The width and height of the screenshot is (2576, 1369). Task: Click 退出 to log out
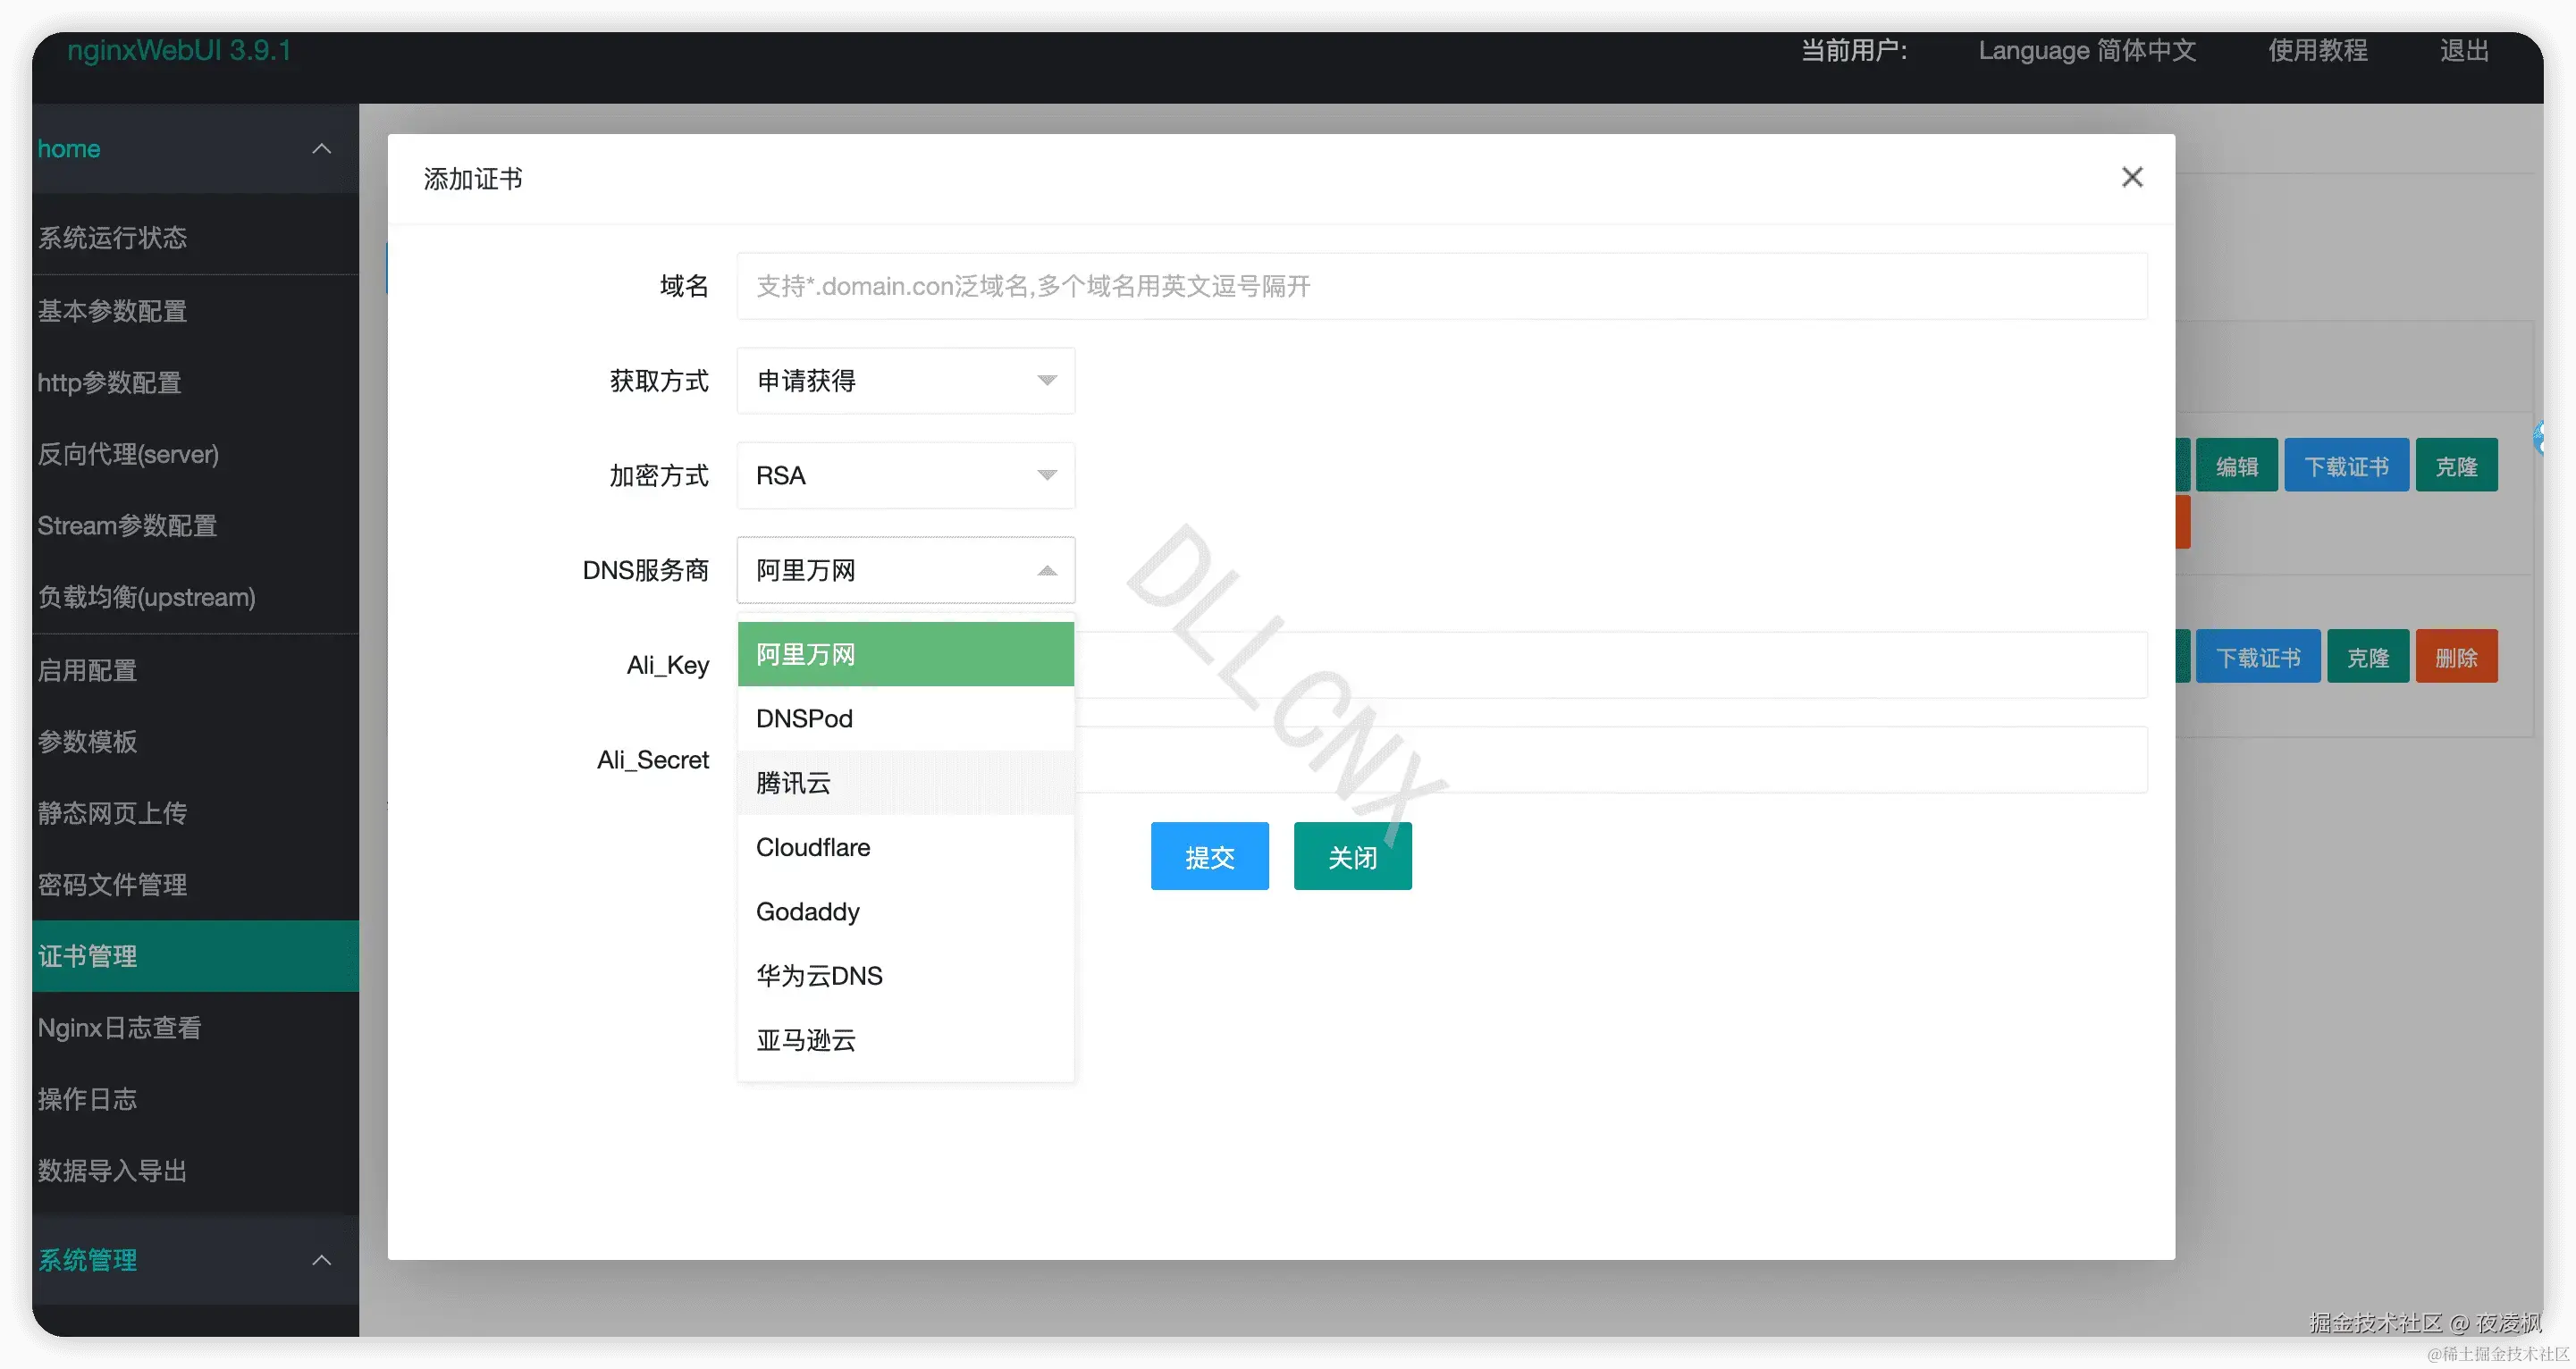tap(2463, 50)
